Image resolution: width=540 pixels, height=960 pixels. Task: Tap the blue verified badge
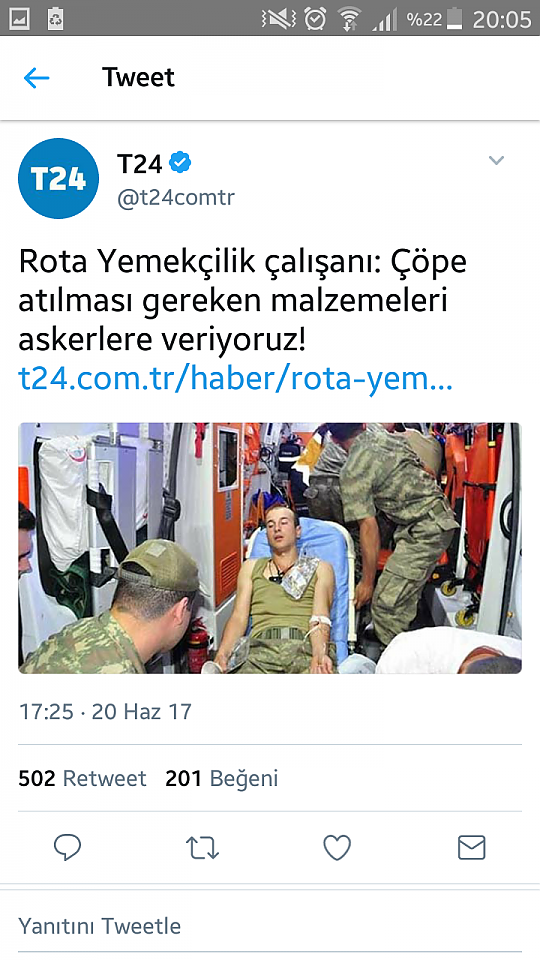pyautogui.click(x=181, y=163)
